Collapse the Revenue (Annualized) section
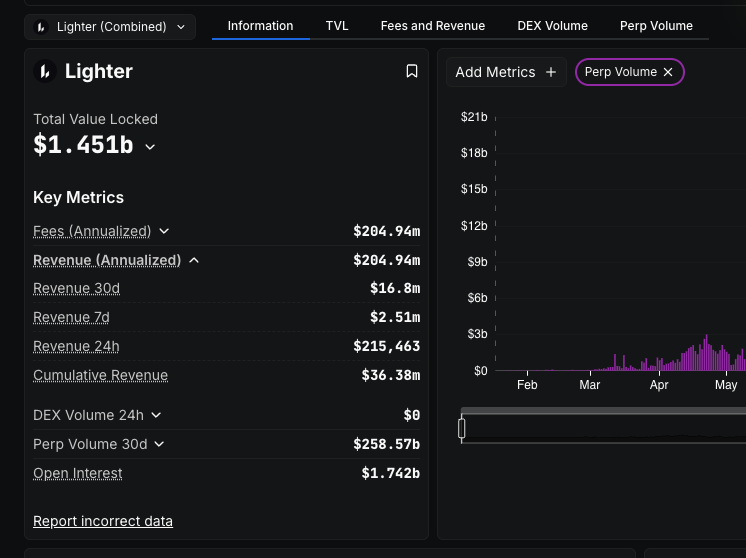The image size is (746, 558). click(194, 260)
